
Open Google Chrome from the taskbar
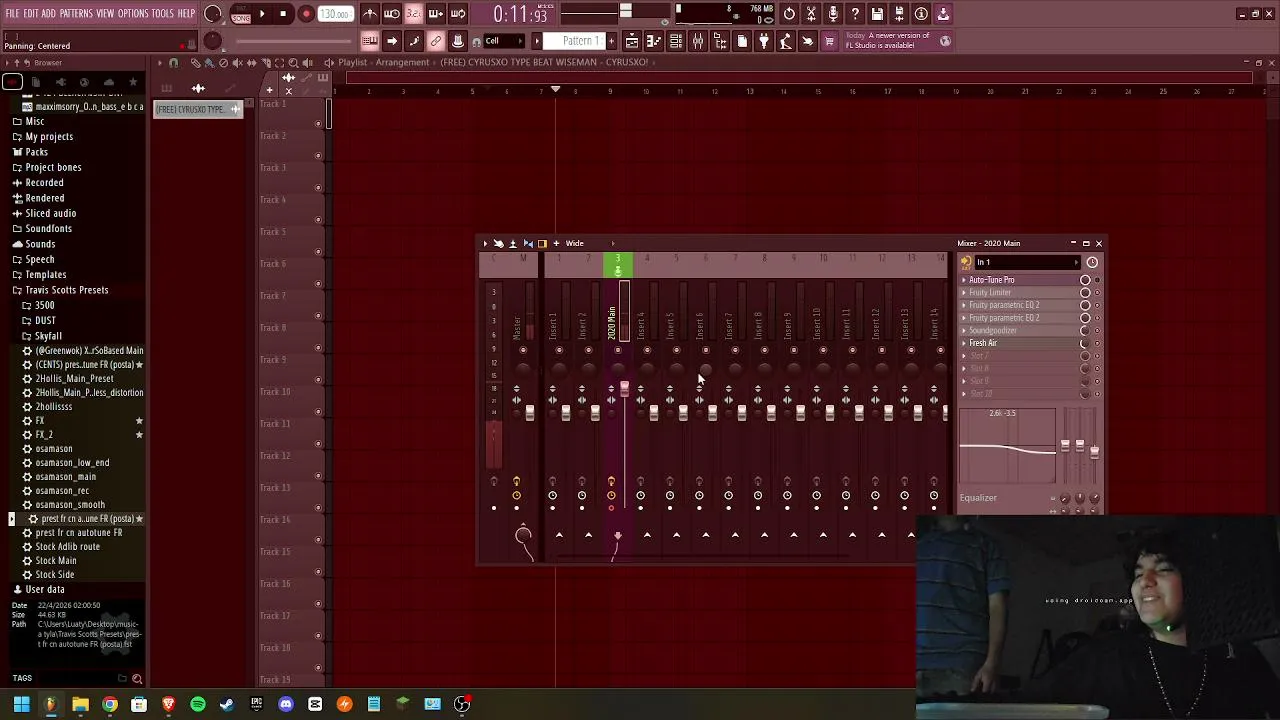(110, 704)
